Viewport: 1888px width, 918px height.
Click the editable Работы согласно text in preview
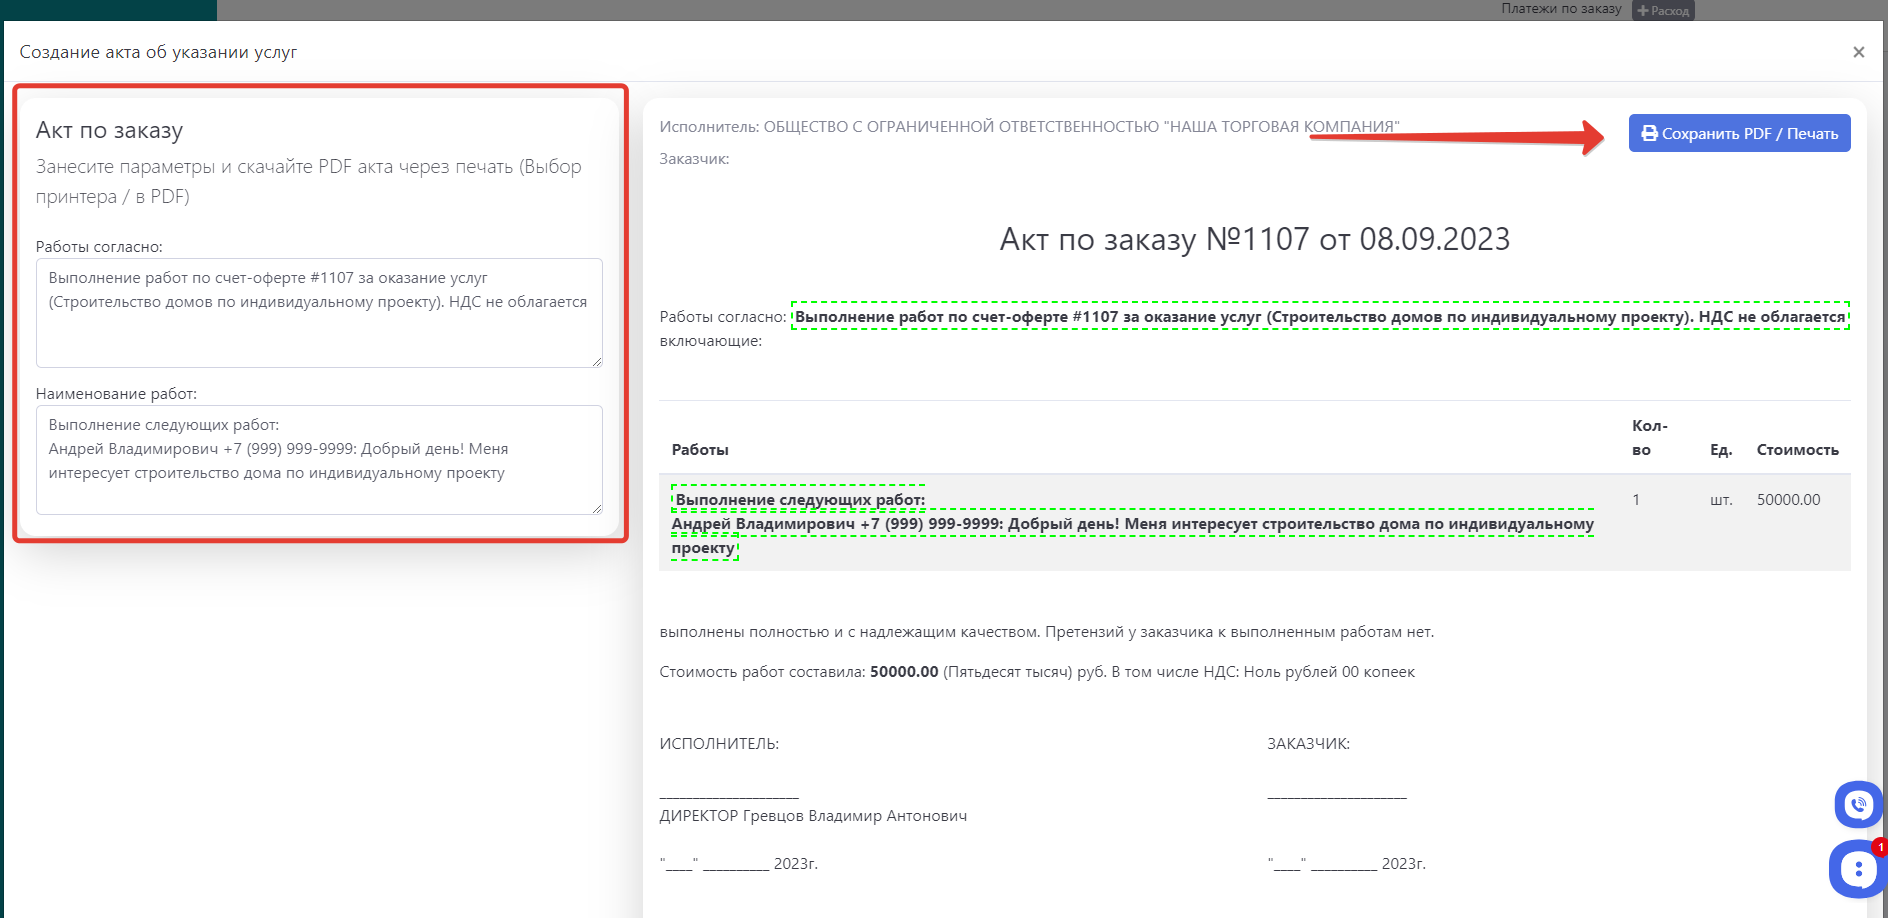(x=1320, y=317)
